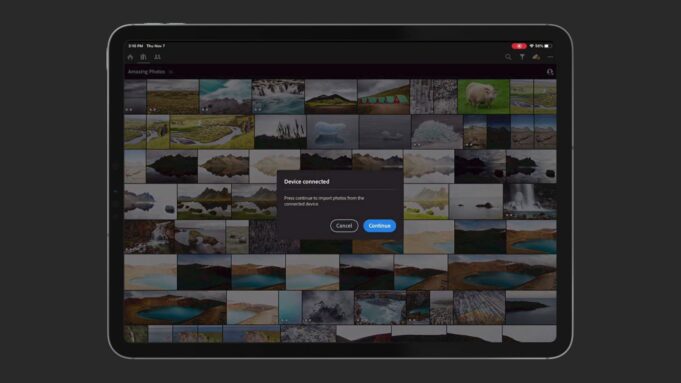The height and width of the screenshot is (383, 681).
Task: Click the Cancel button in dialog
Action: click(x=344, y=226)
